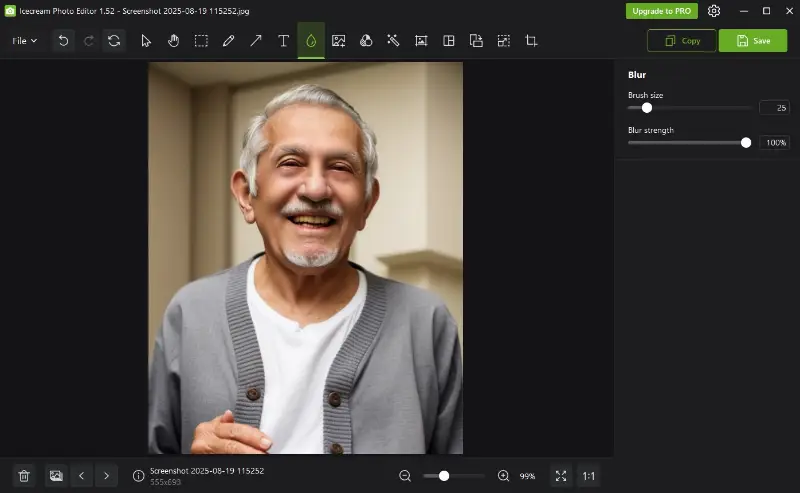Zoom in with plus magnifier
The height and width of the screenshot is (493, 800).
tap(503, 476)
